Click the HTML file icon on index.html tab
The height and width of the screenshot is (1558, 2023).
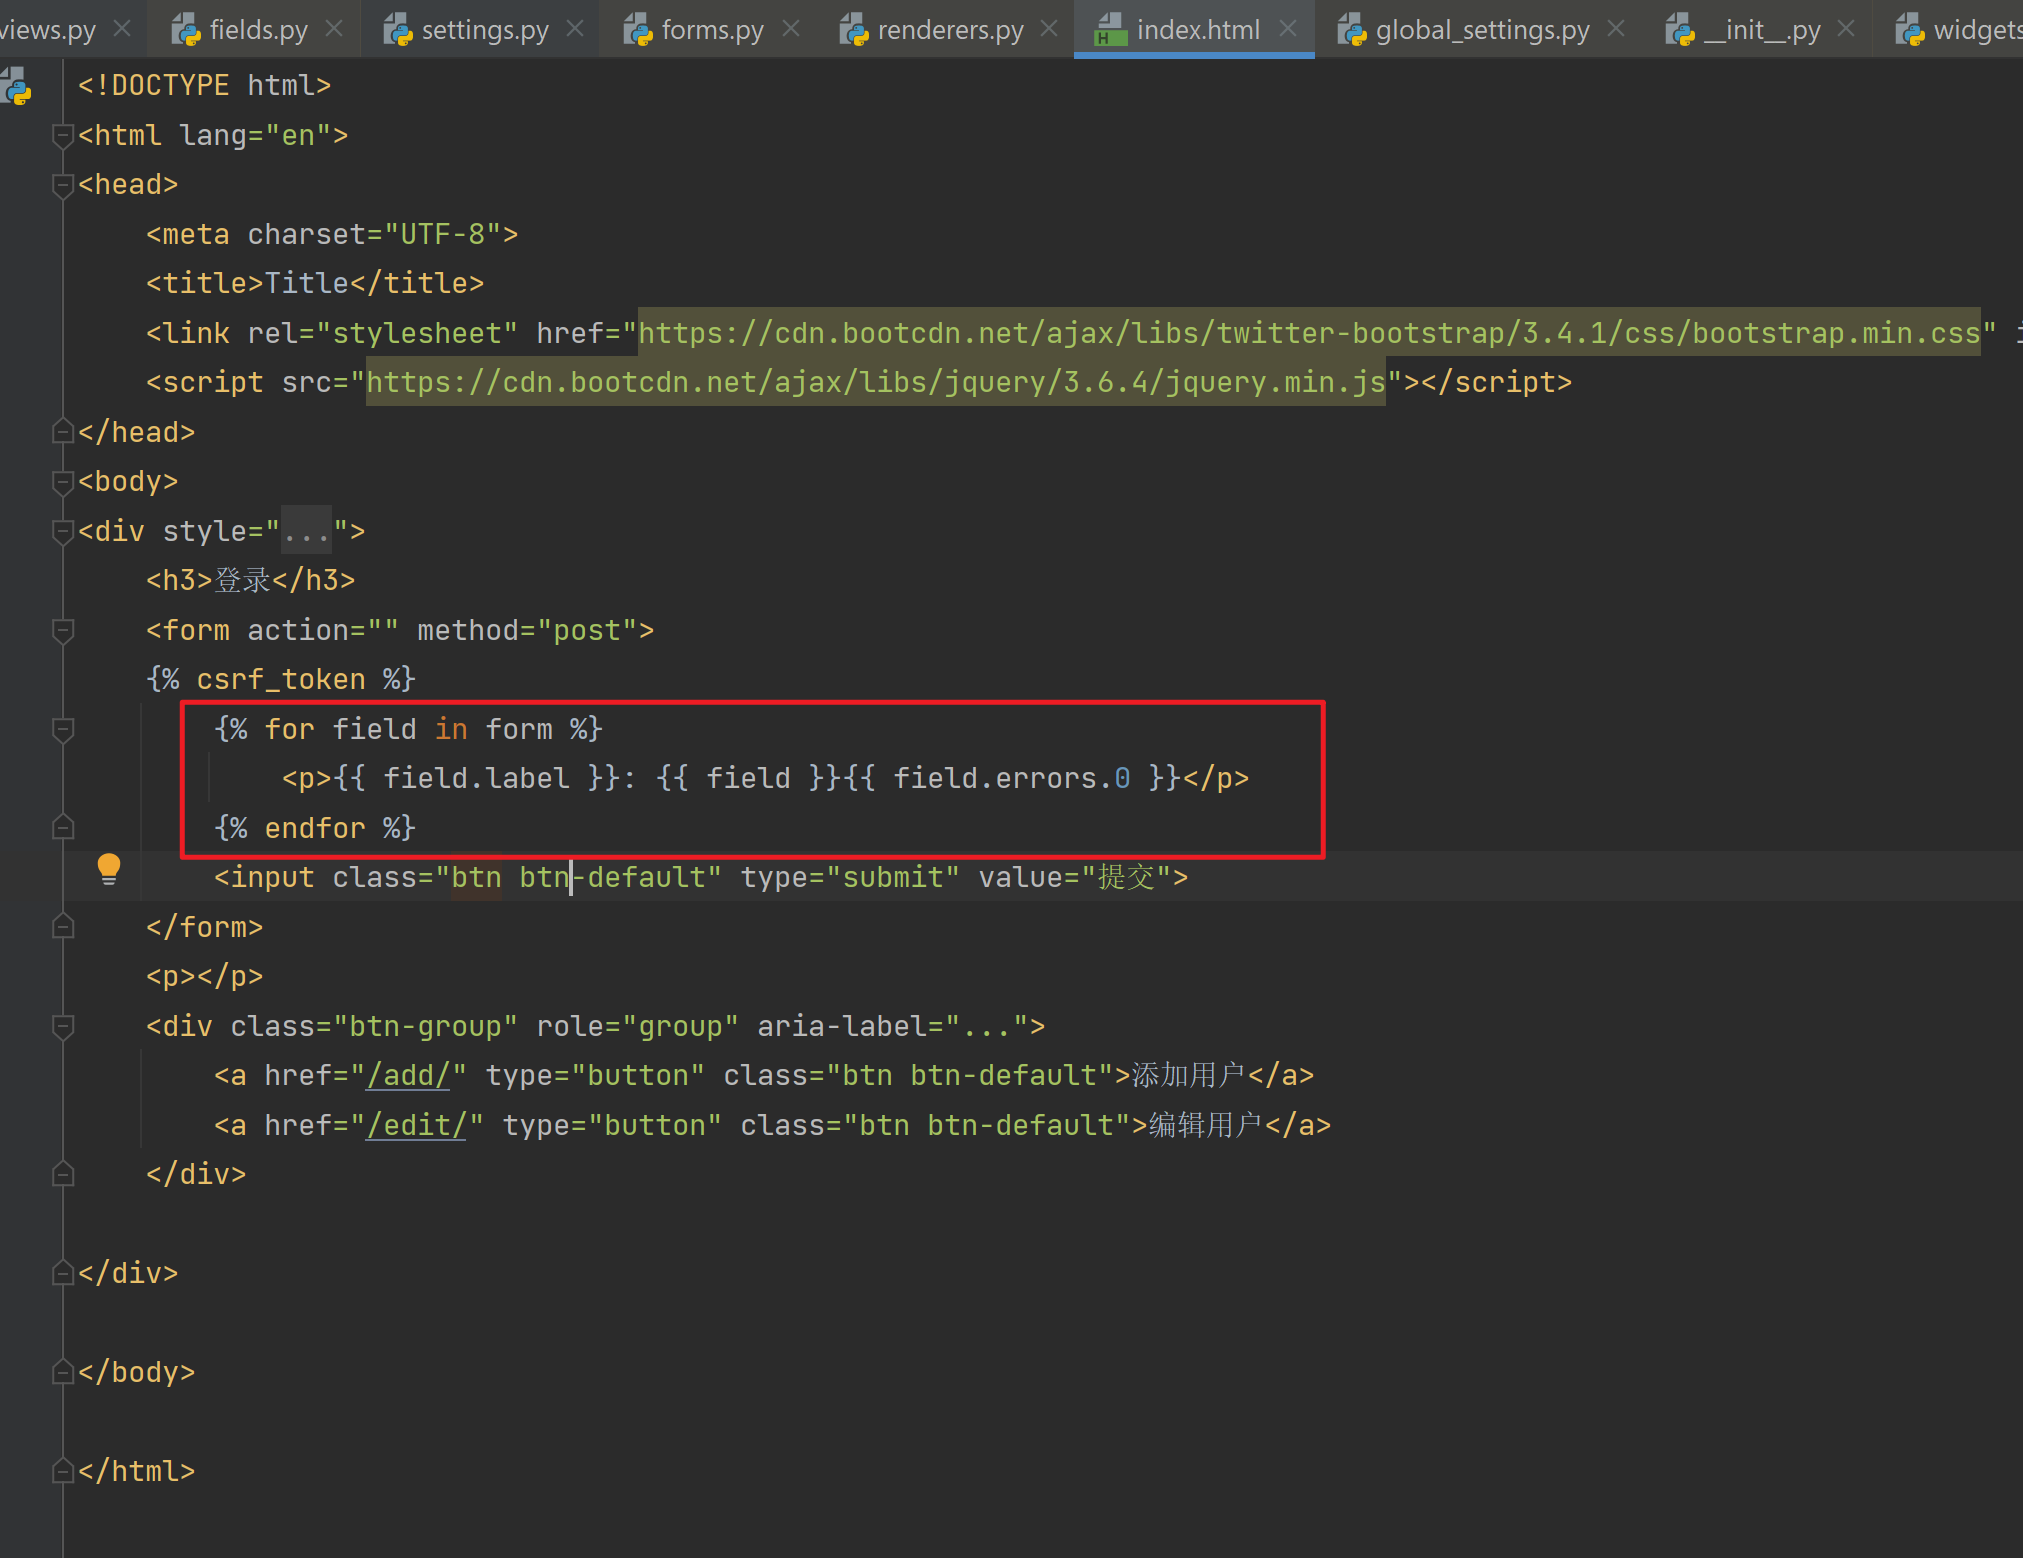1110,30
